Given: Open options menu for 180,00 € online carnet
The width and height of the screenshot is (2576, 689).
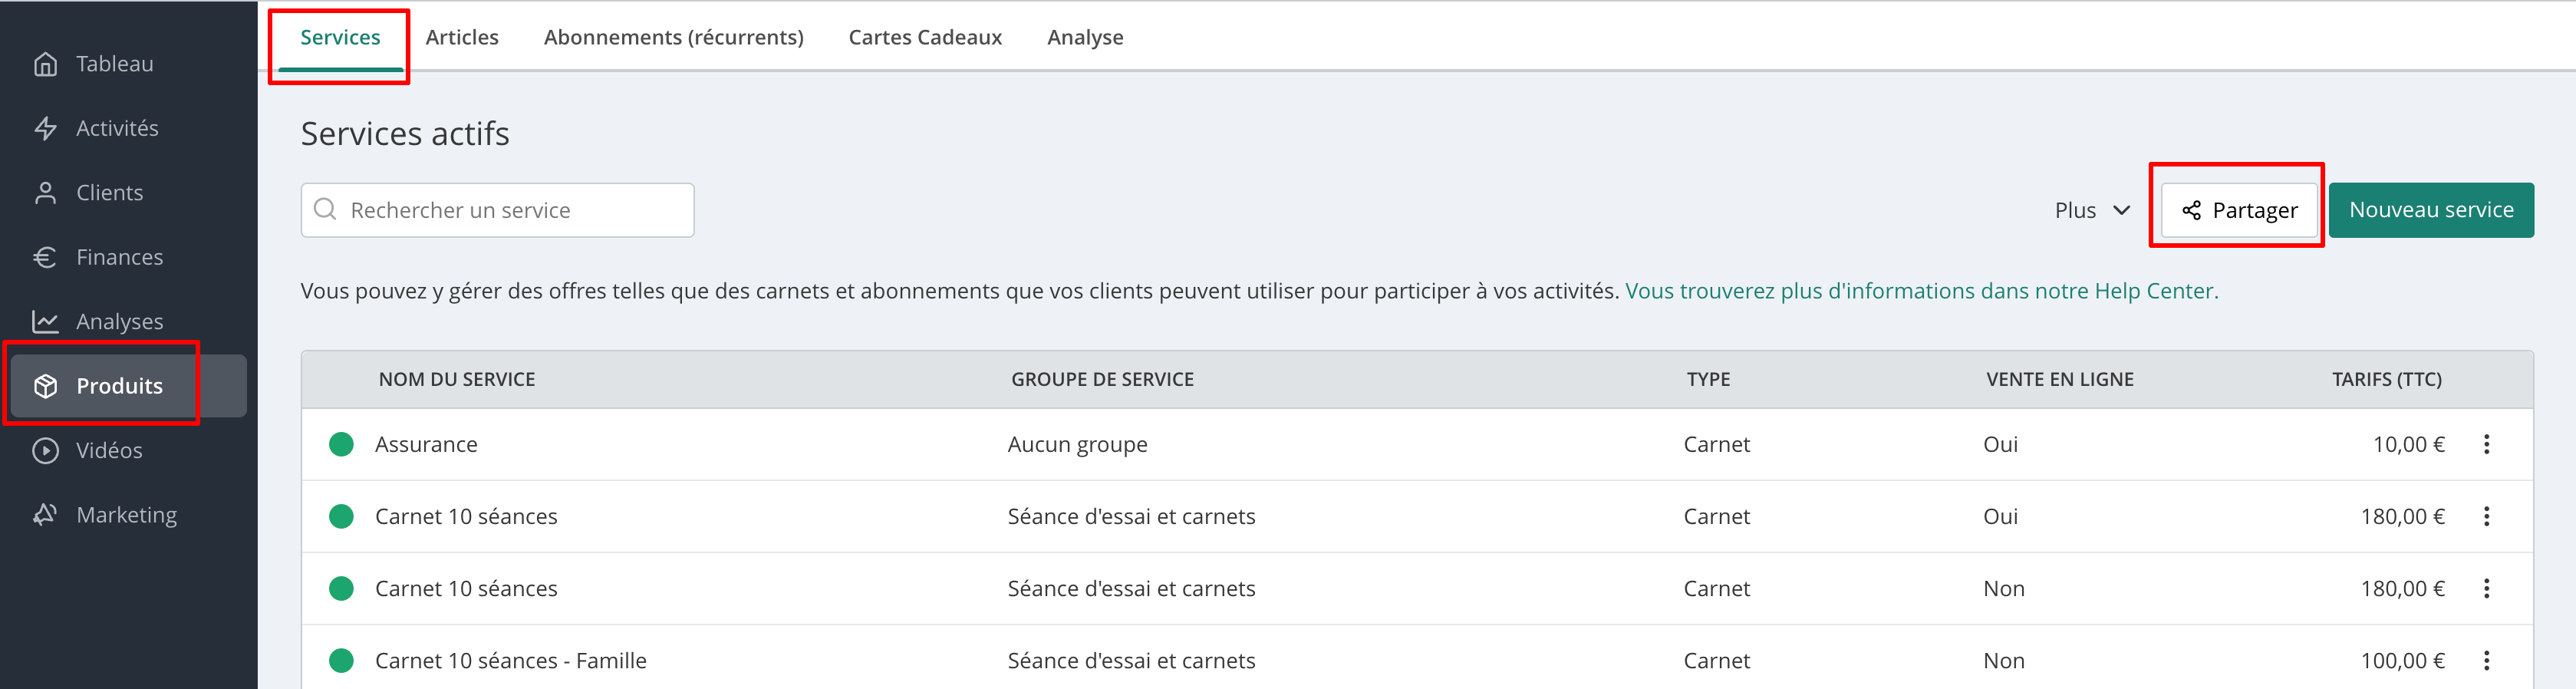Looking at the screenshot, I should [2486, 516].
